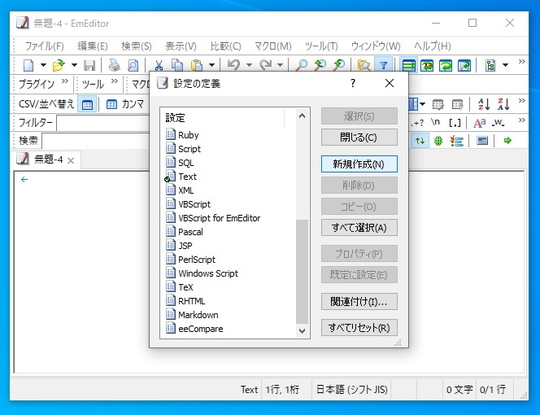Click the settings list scroll up arrow

coord(302,116)
